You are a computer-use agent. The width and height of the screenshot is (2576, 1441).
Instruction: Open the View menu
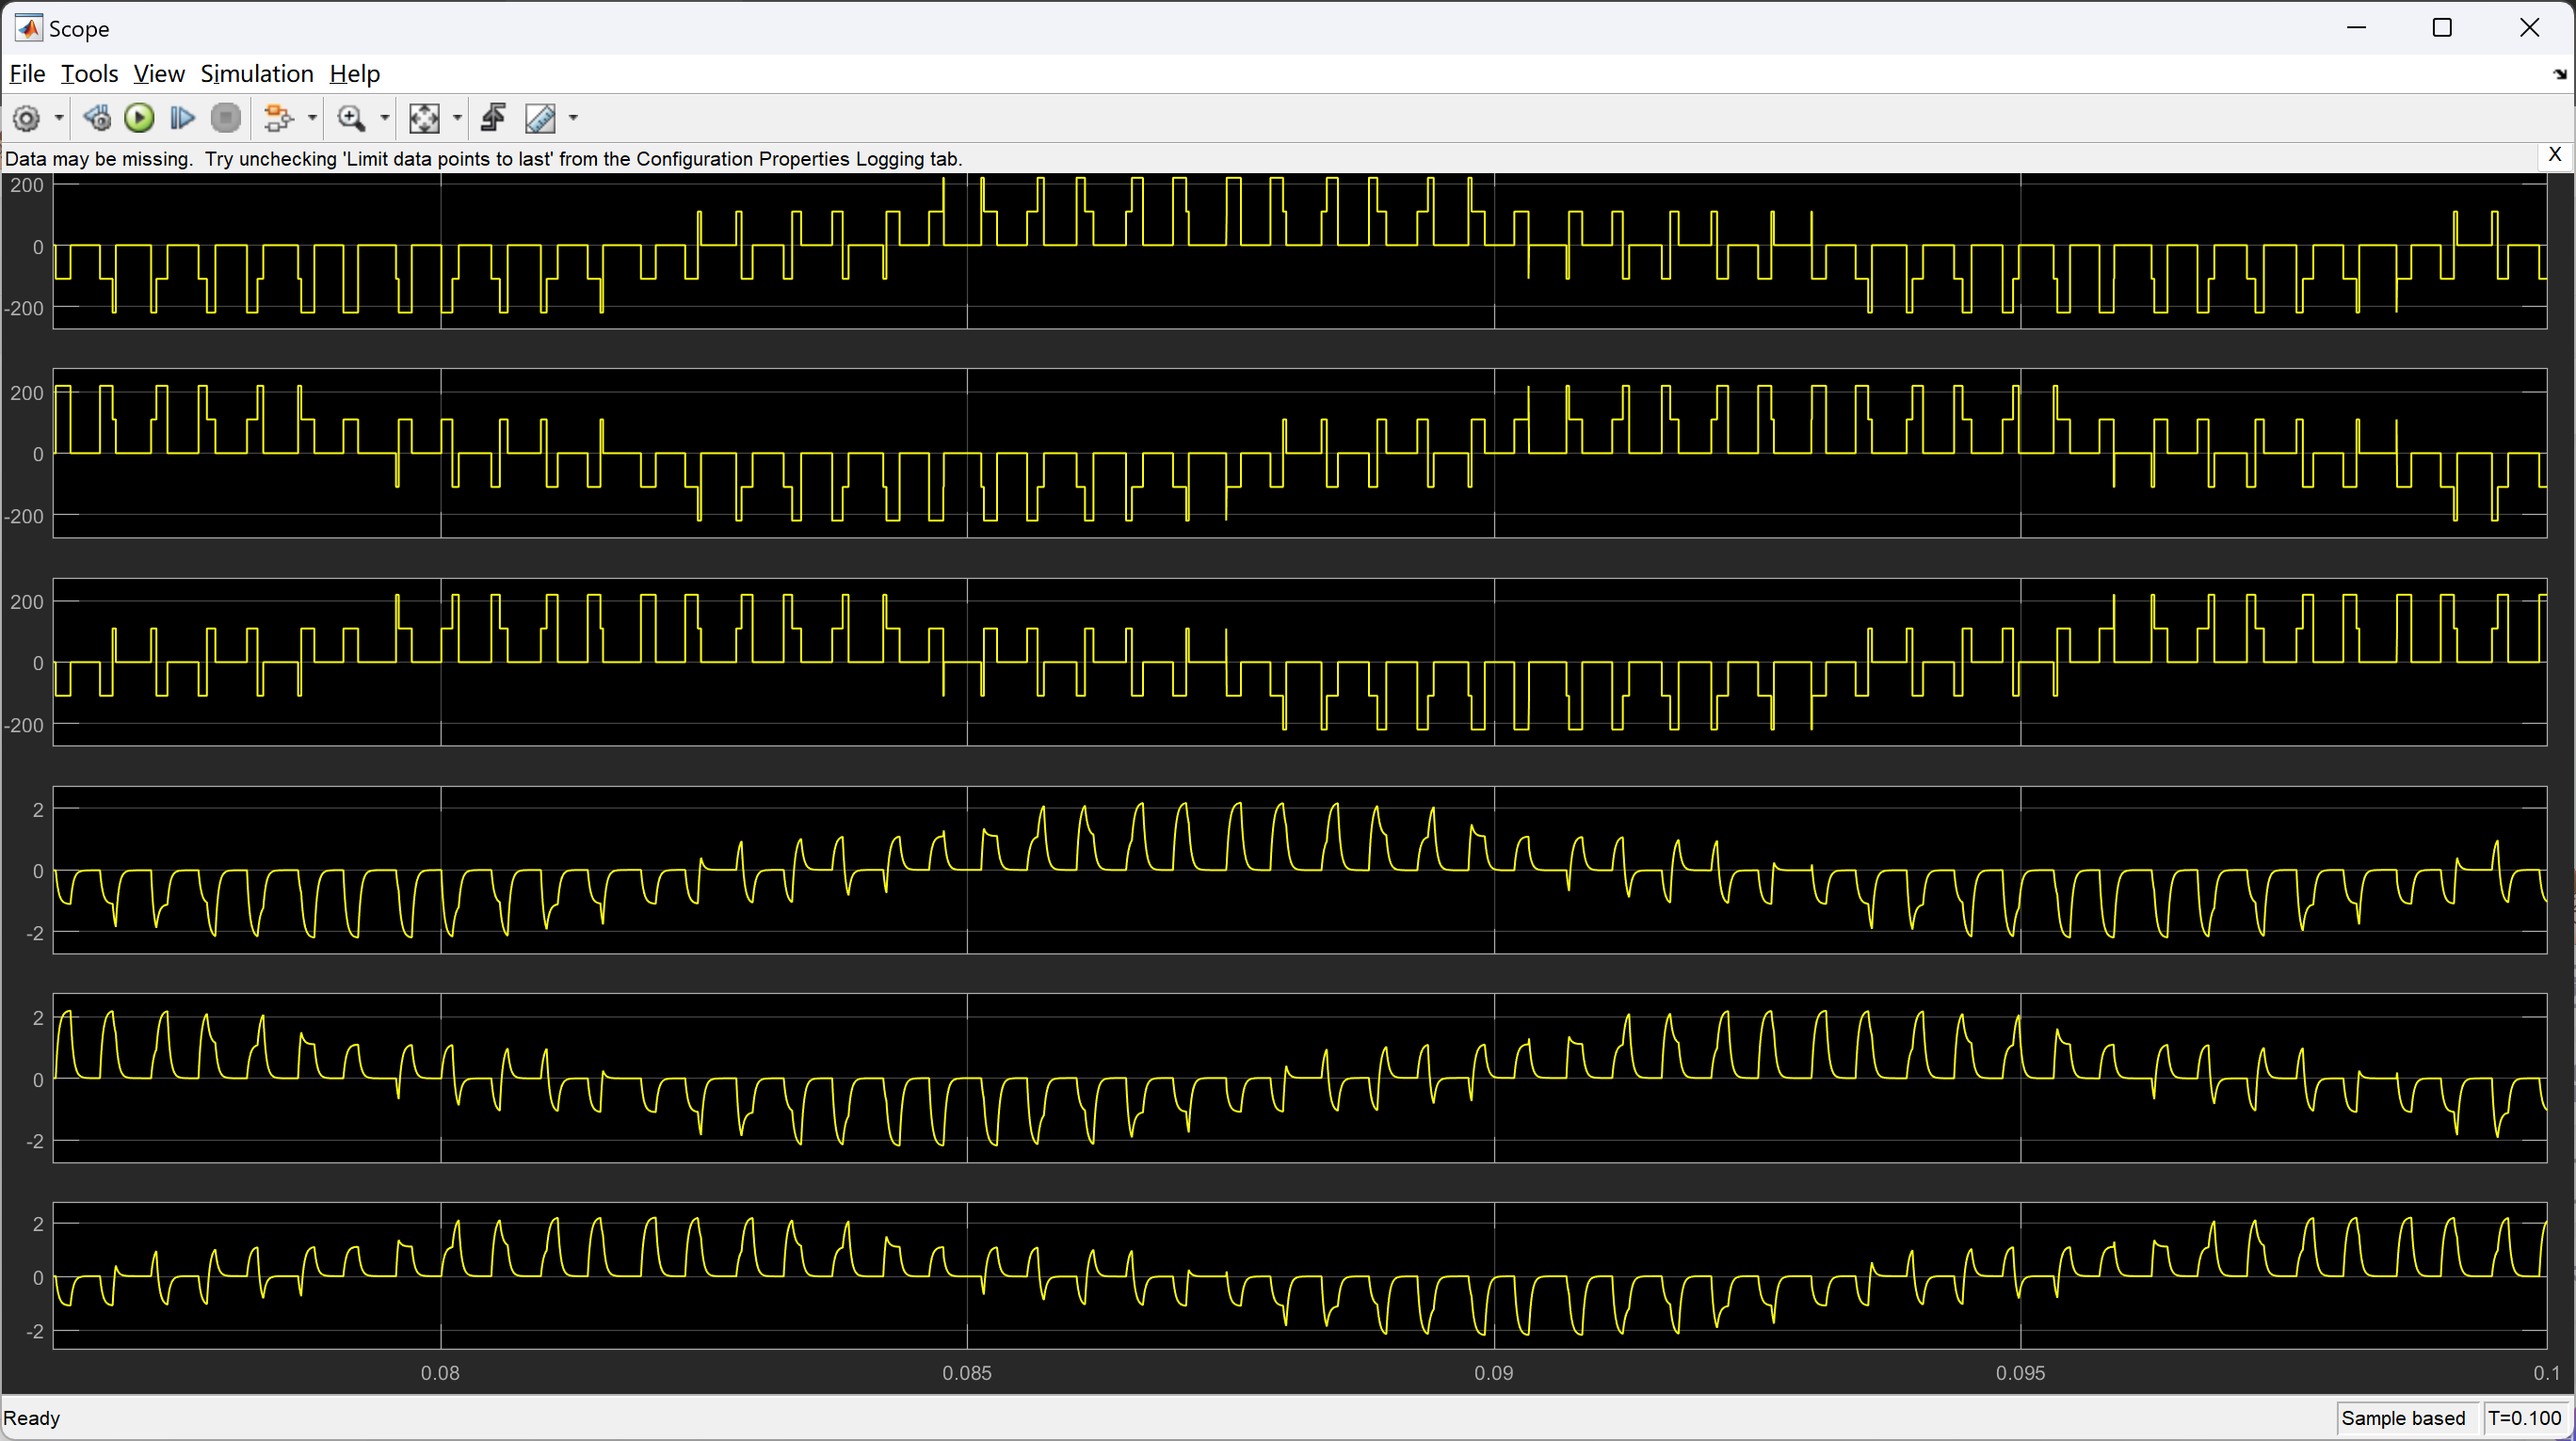(158, 74)
